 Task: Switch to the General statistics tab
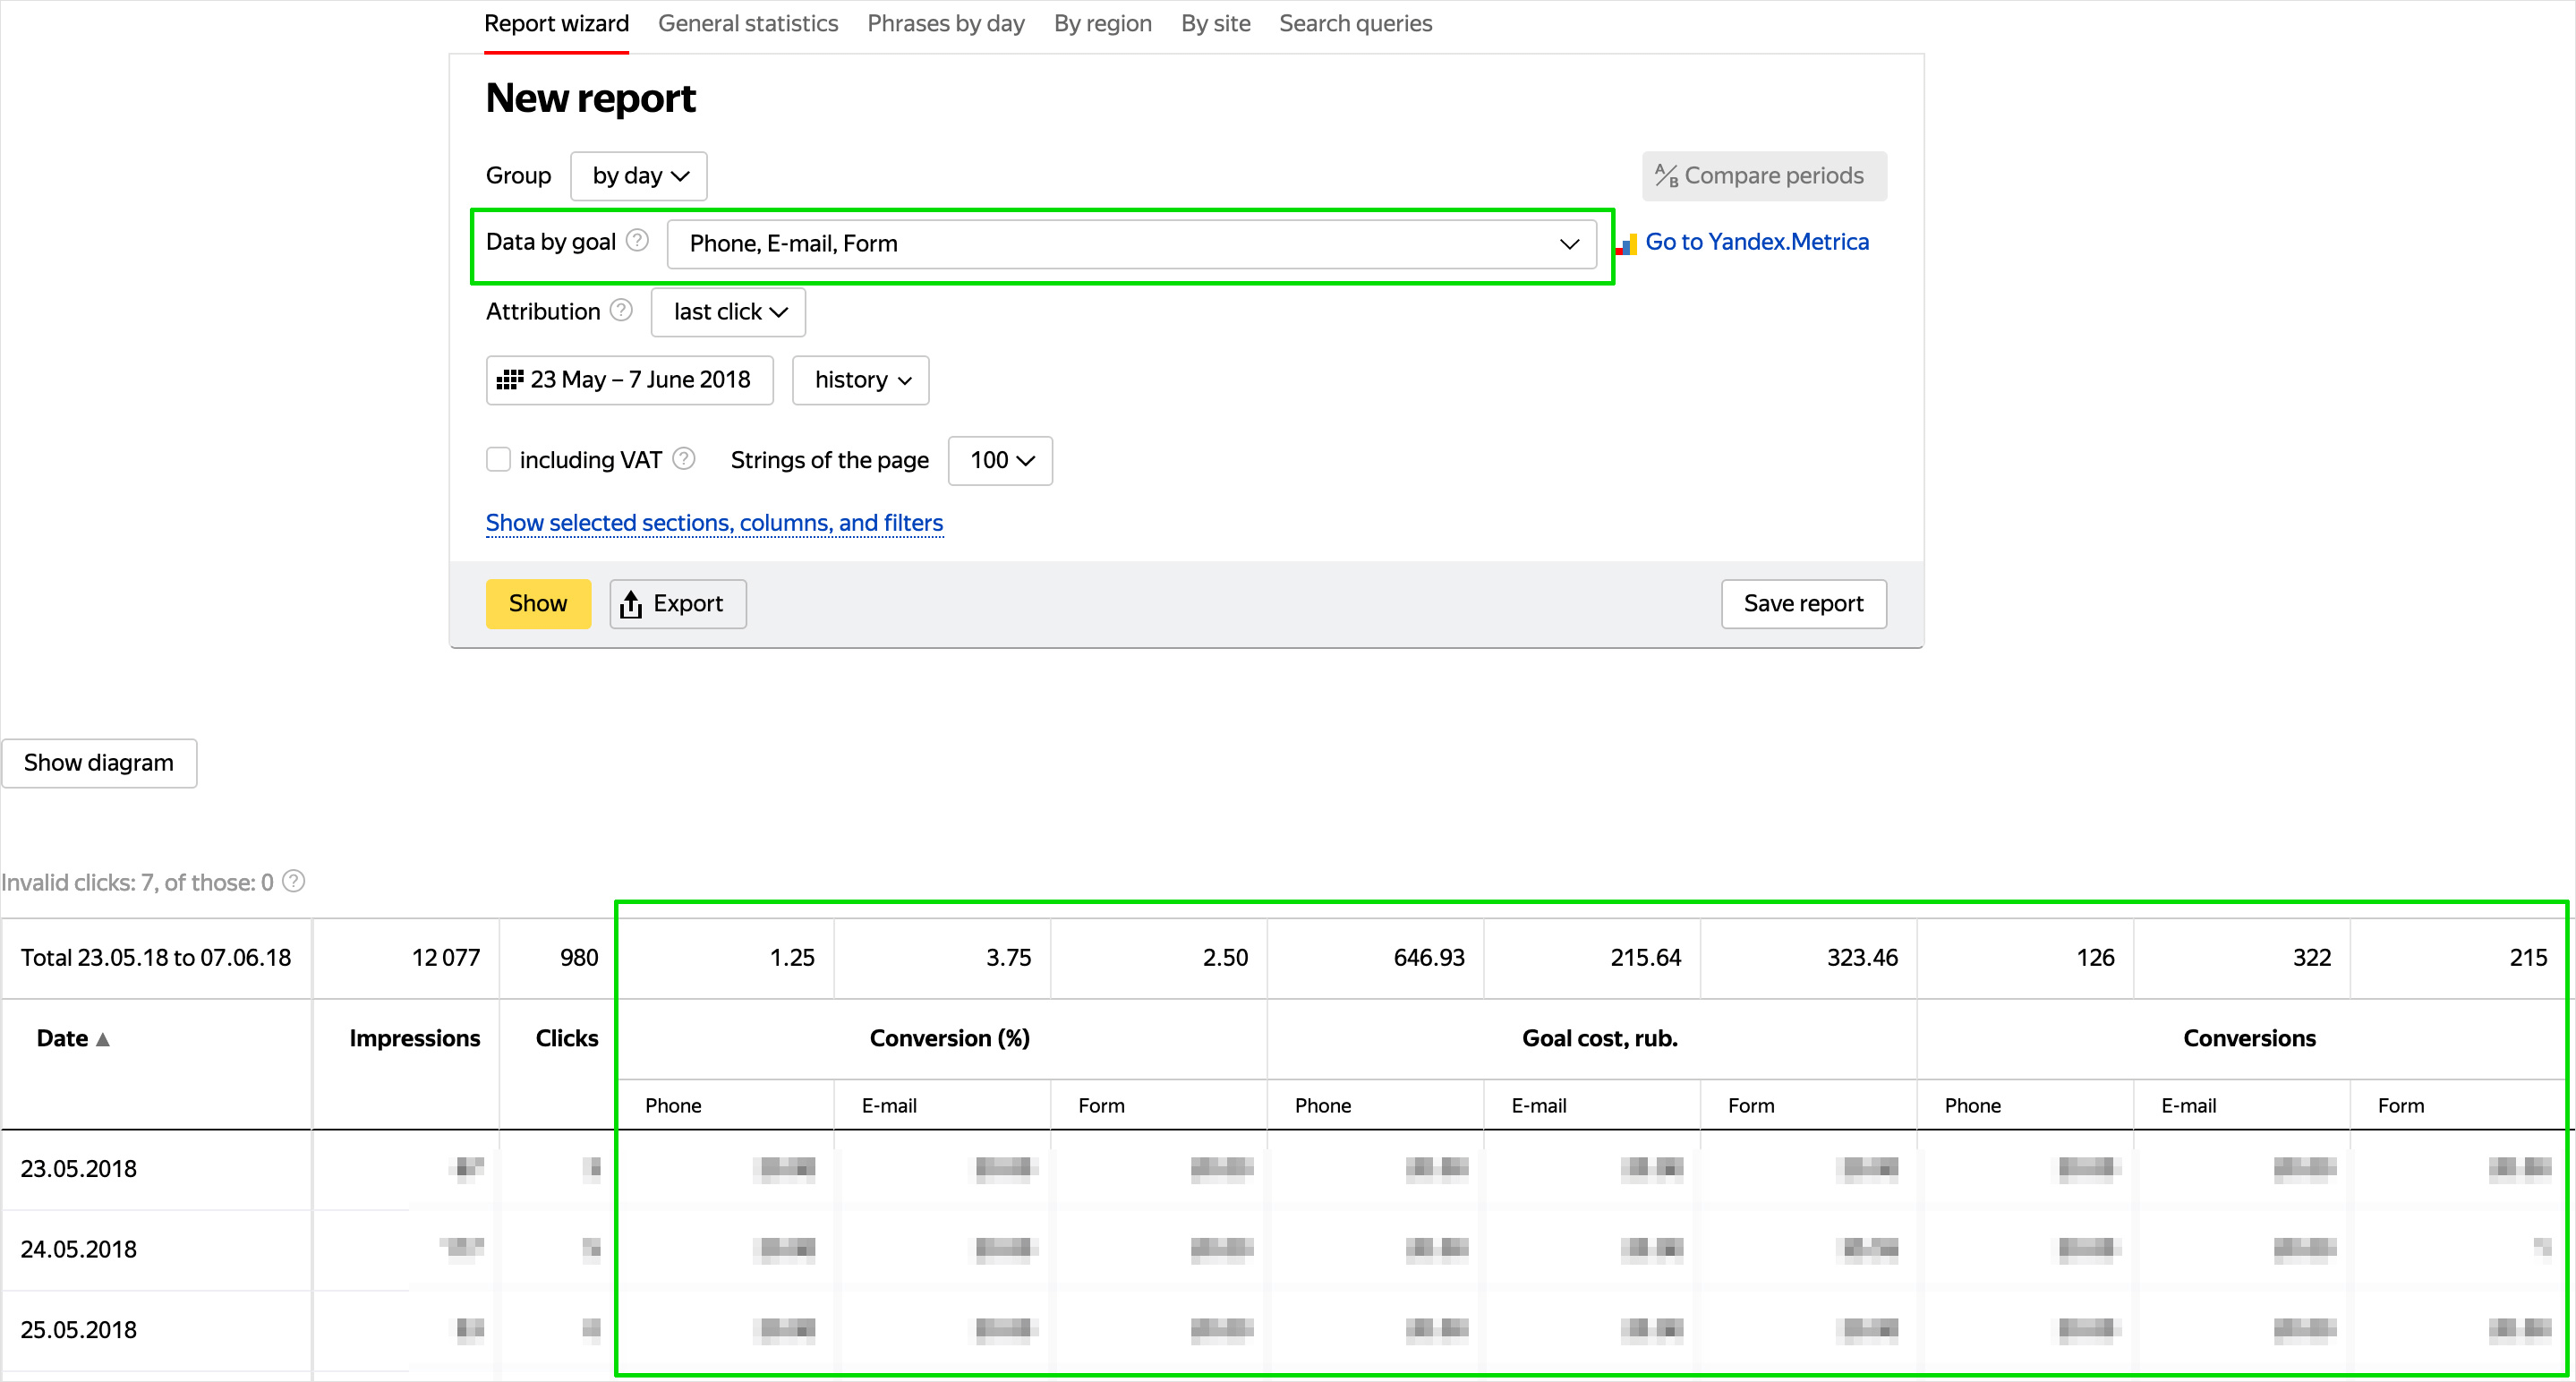tap(747, 23)
